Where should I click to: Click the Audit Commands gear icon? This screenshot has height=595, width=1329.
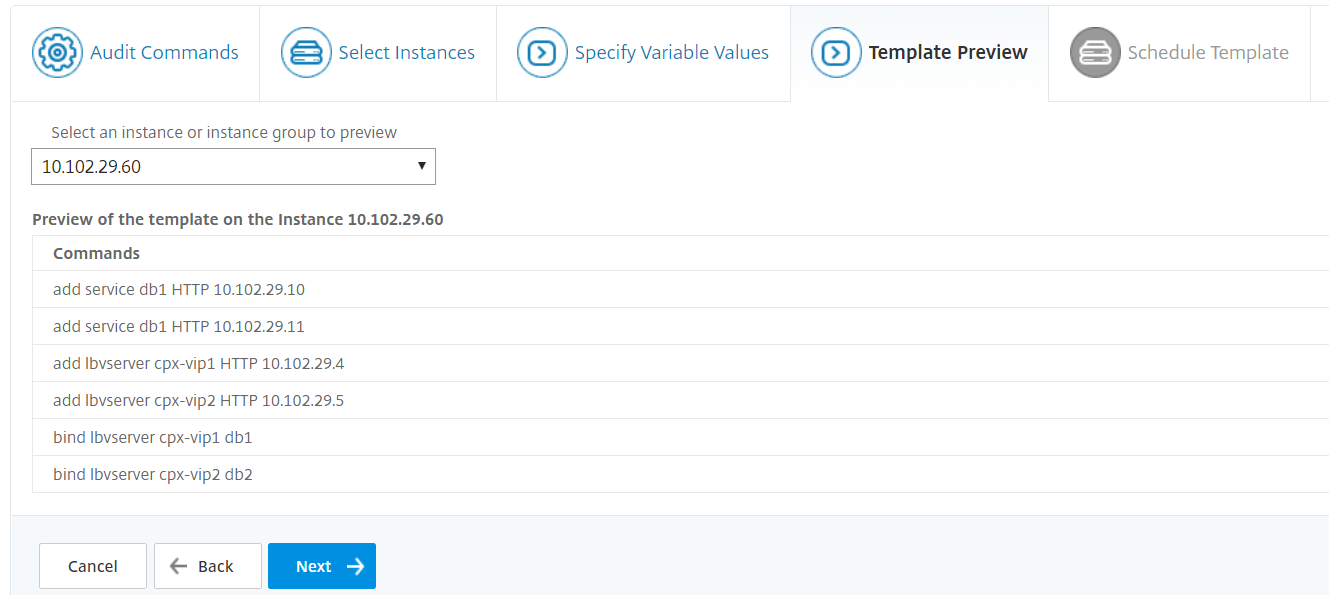(x=57, y=53)
